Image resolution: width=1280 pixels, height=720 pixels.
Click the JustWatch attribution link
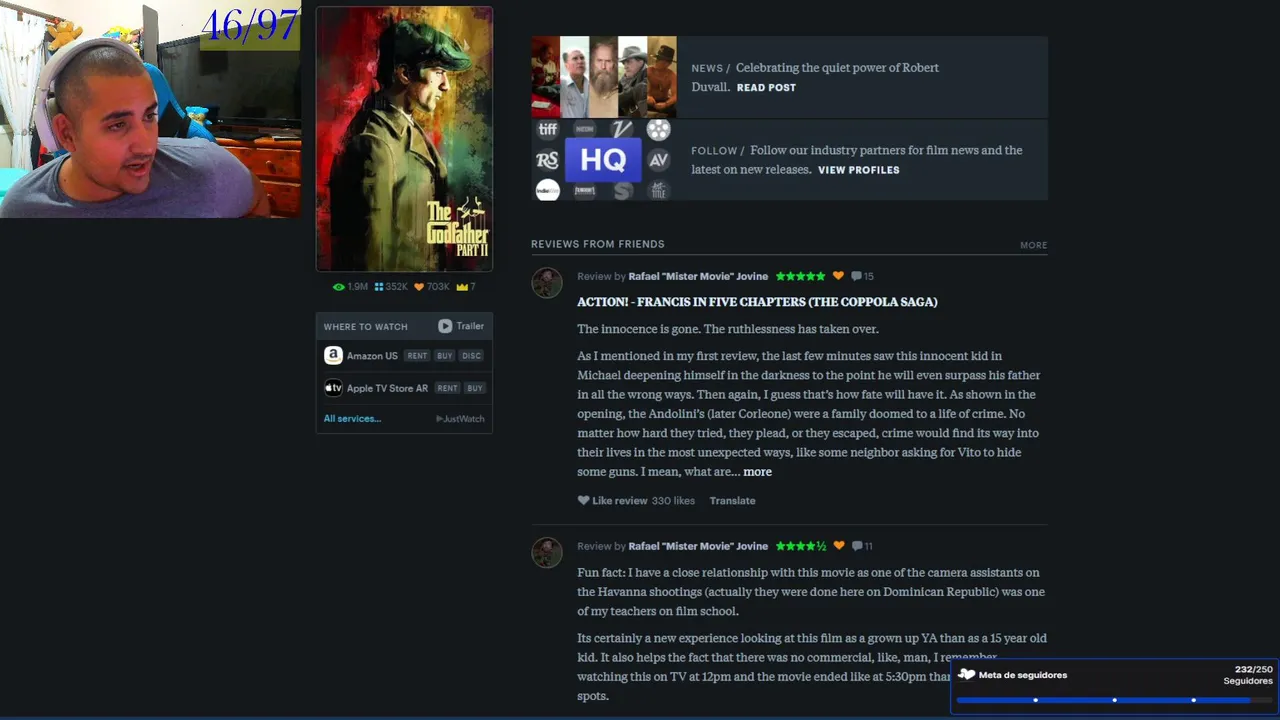point(460,419)
